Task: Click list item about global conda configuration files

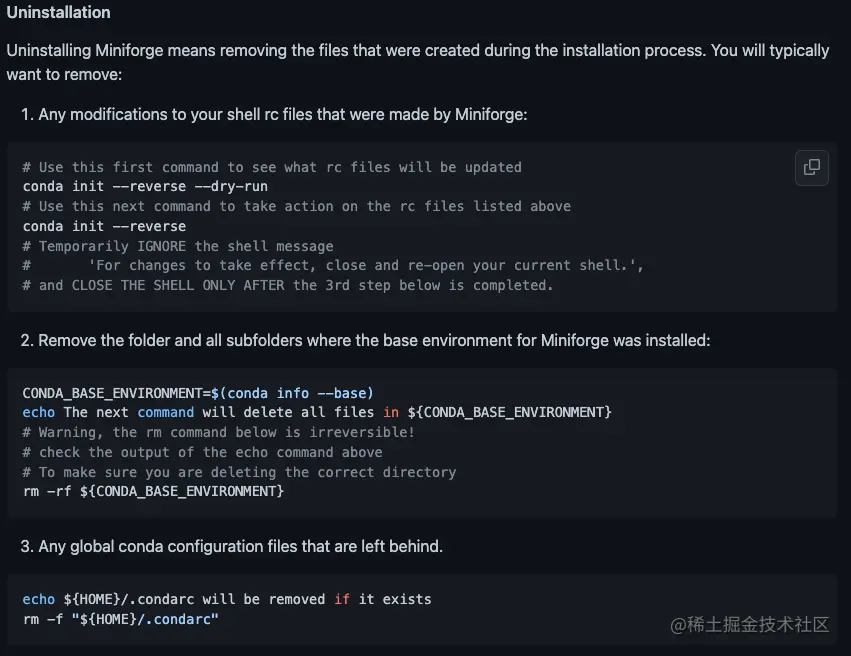Action: [231, 547]
